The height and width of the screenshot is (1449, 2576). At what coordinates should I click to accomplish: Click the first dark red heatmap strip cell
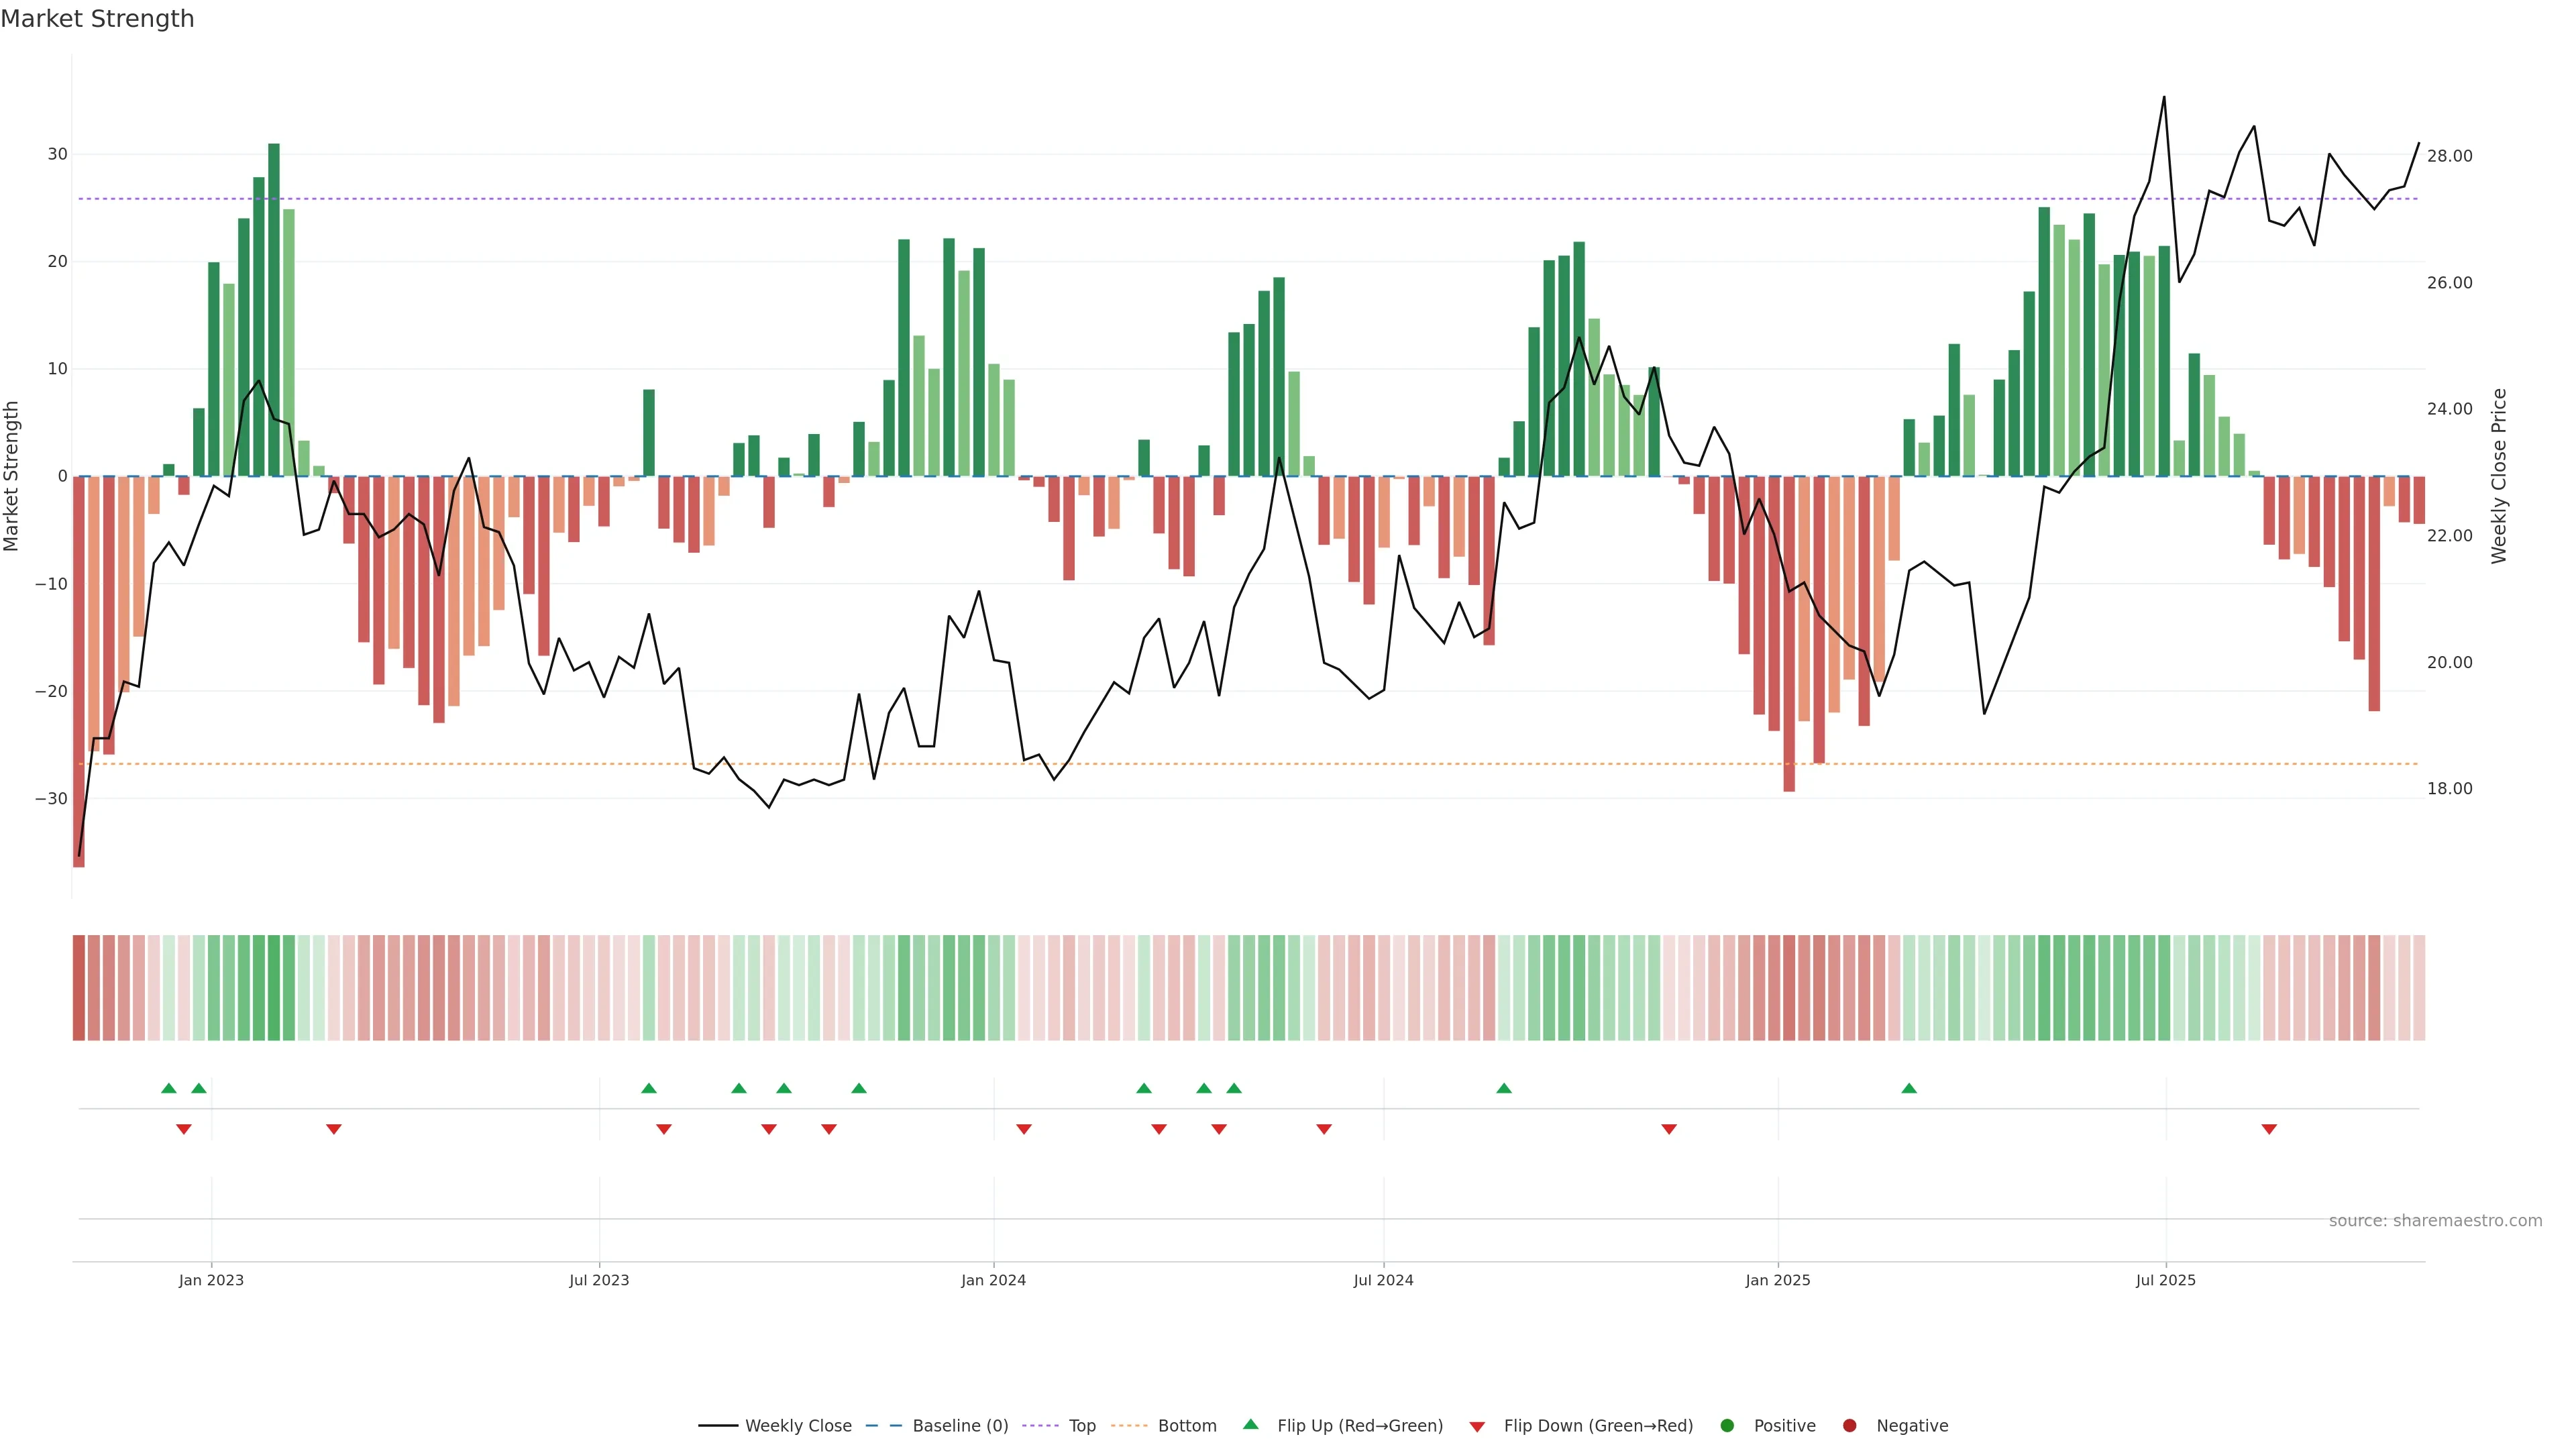79,987
